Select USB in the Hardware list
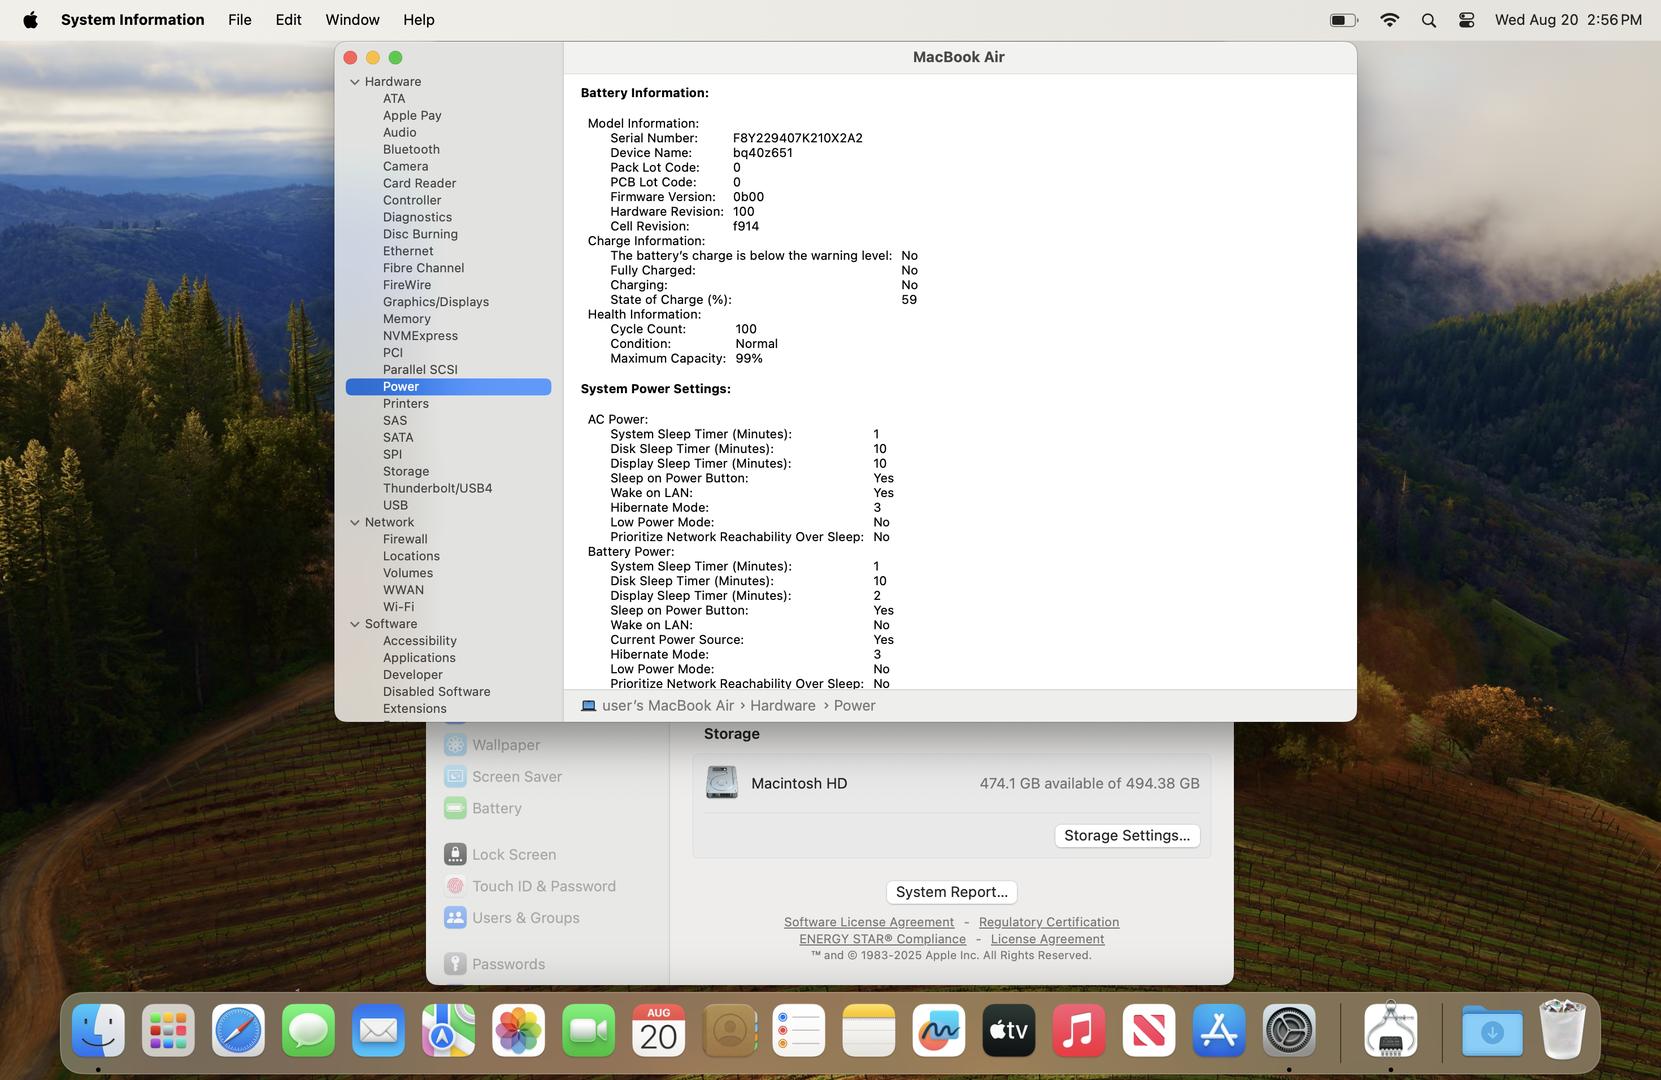This screenshot has height=1080, width=1661. coord(395,506)
